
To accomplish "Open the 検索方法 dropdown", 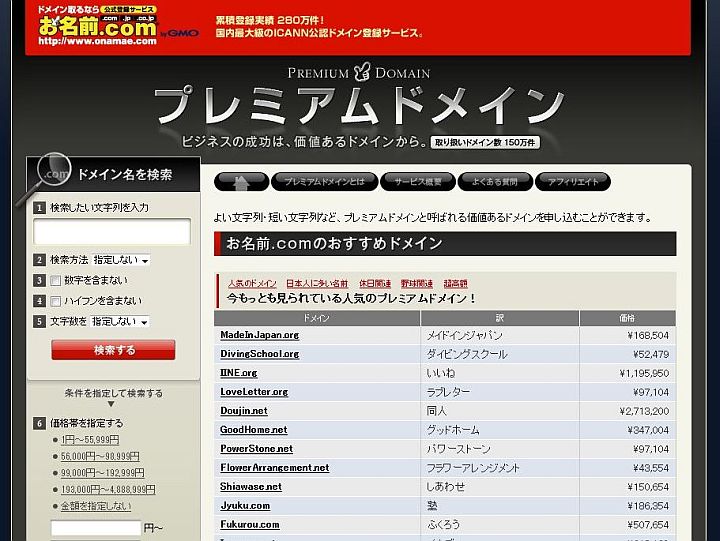I will point(121,260).
